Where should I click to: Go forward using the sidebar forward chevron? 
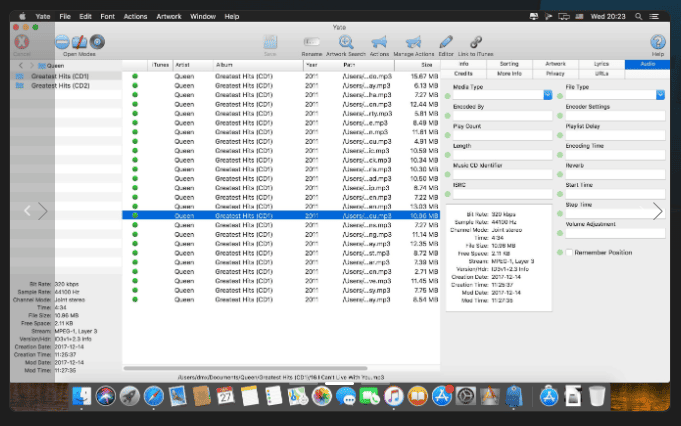click(x=32, y=66)
